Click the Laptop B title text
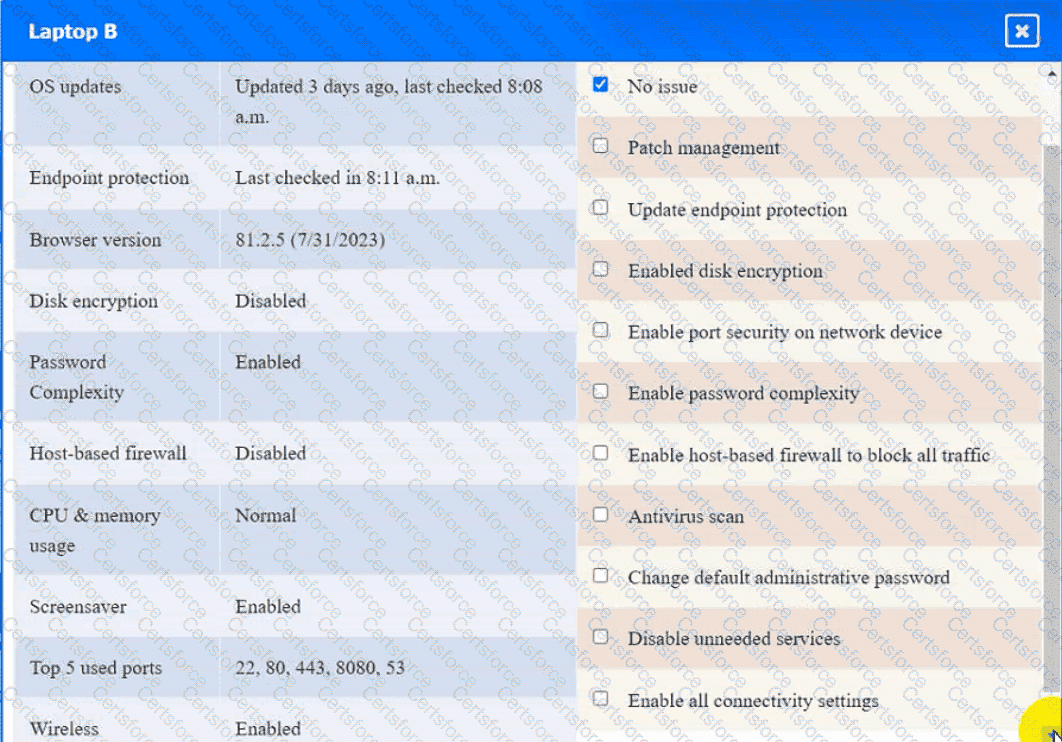1062x742 pixels. pyautogui.click(x=72, y=32)
